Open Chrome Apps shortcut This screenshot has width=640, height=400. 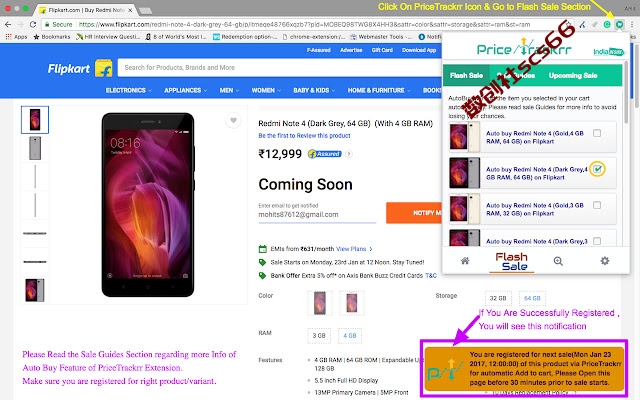(x=16, y=37)
